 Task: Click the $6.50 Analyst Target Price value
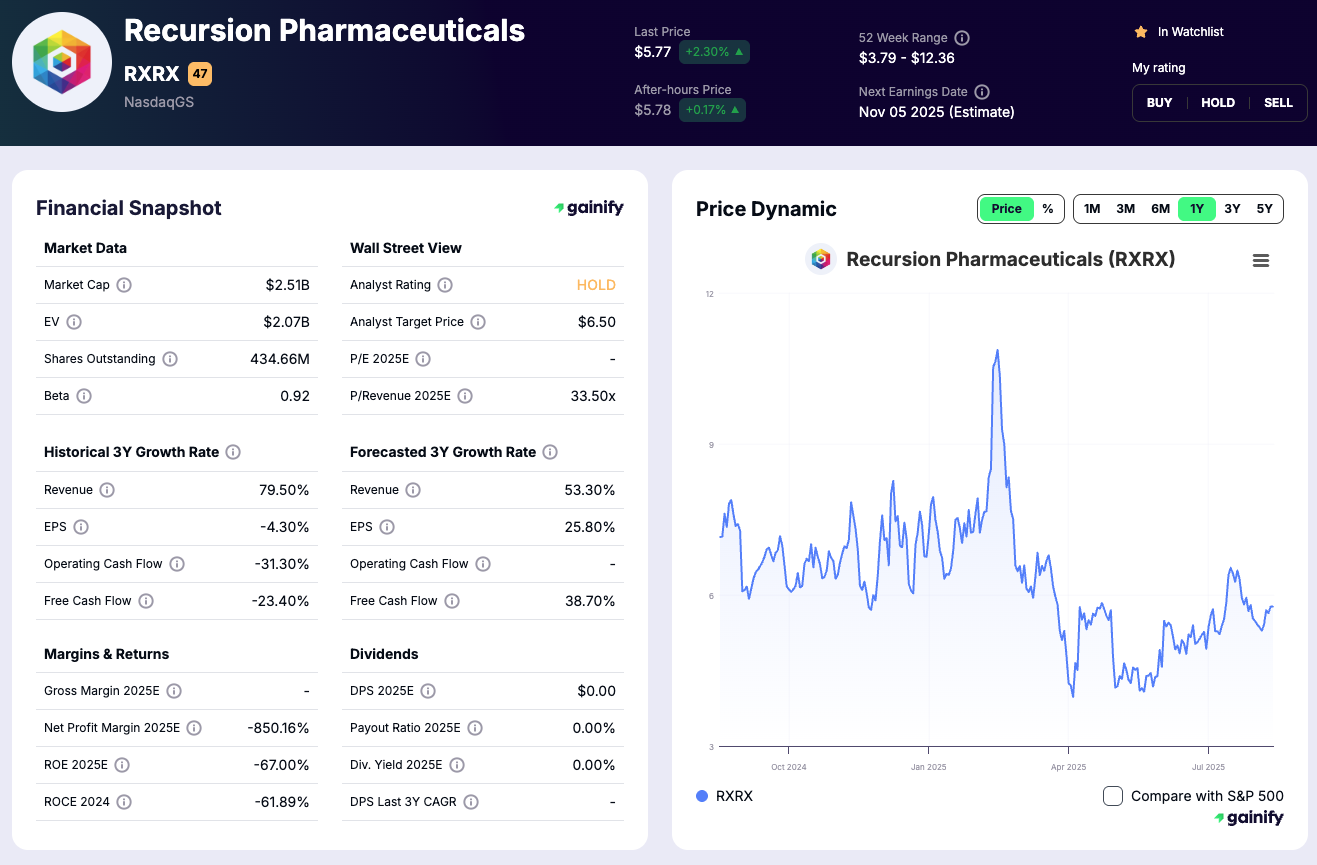pyautogui.click(x=597, y=322)
